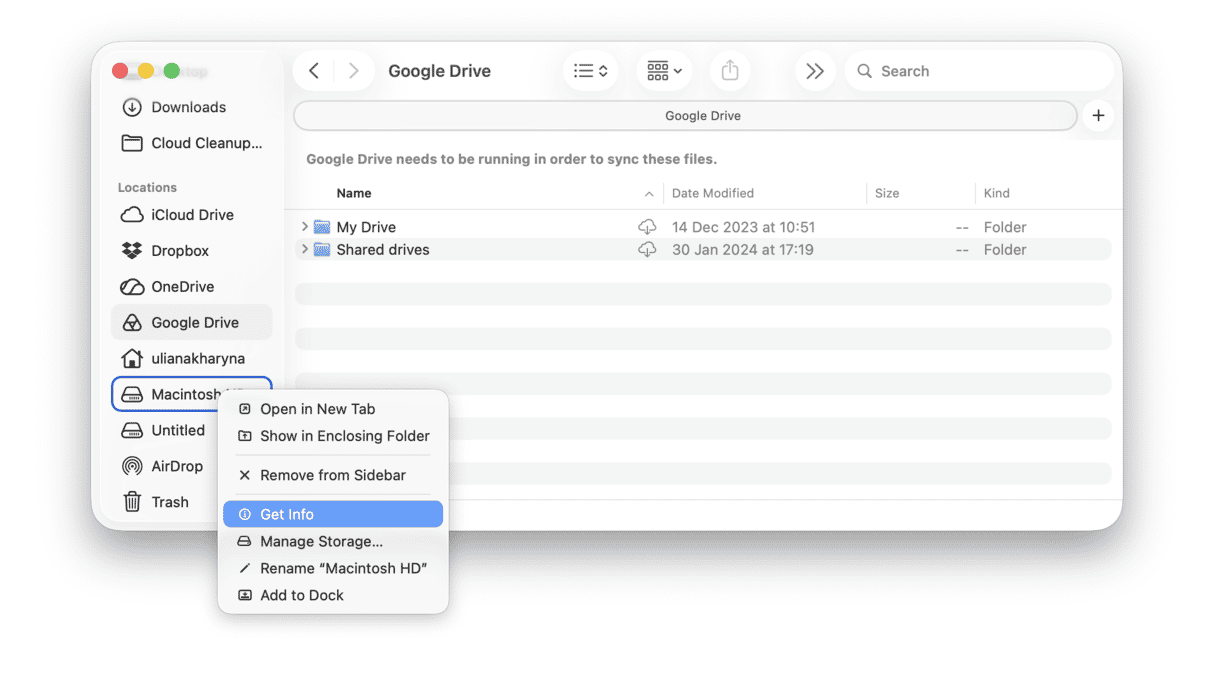1215x689 pixels.
Task: Download My Drive via cloud icon
Action: (648, 227)
